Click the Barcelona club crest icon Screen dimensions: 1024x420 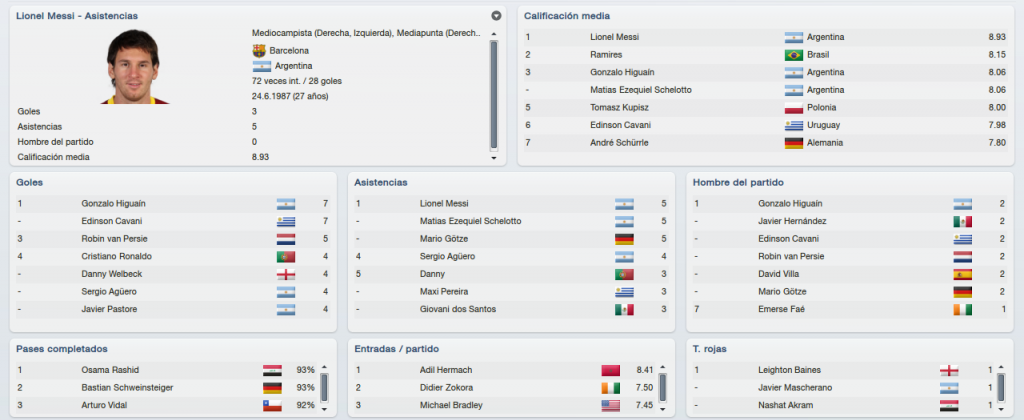(259, 50)
